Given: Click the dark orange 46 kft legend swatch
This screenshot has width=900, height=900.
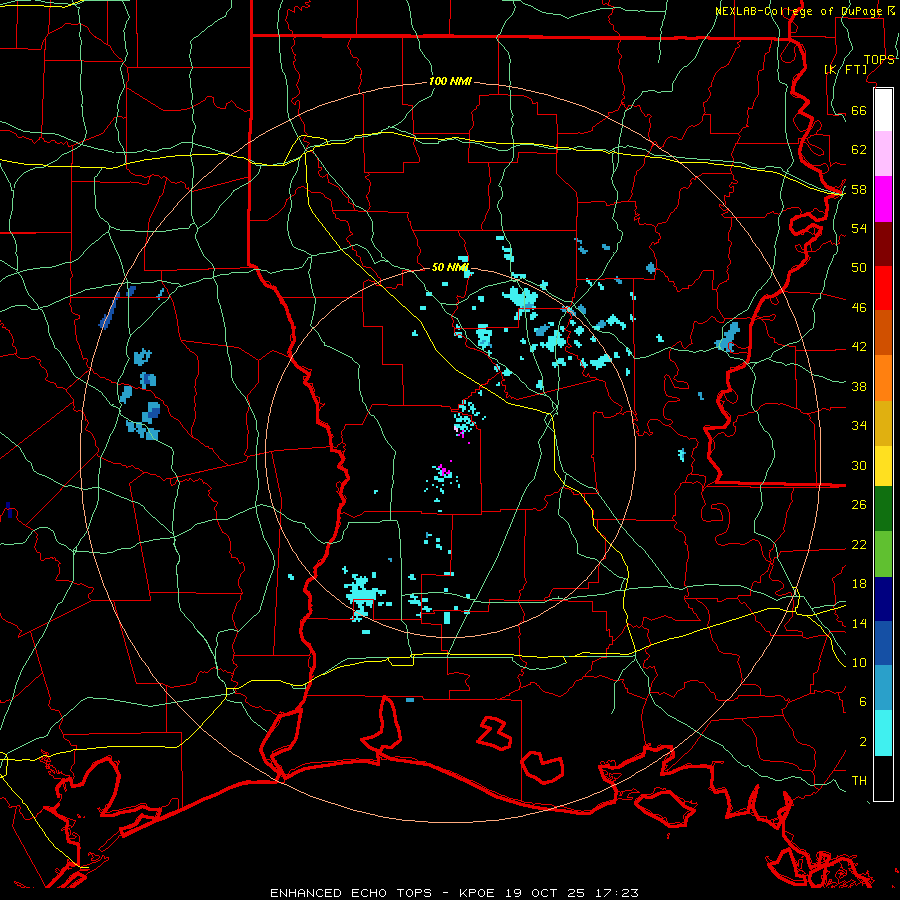Looking at the screenshot, I should (x=883, y=333).
